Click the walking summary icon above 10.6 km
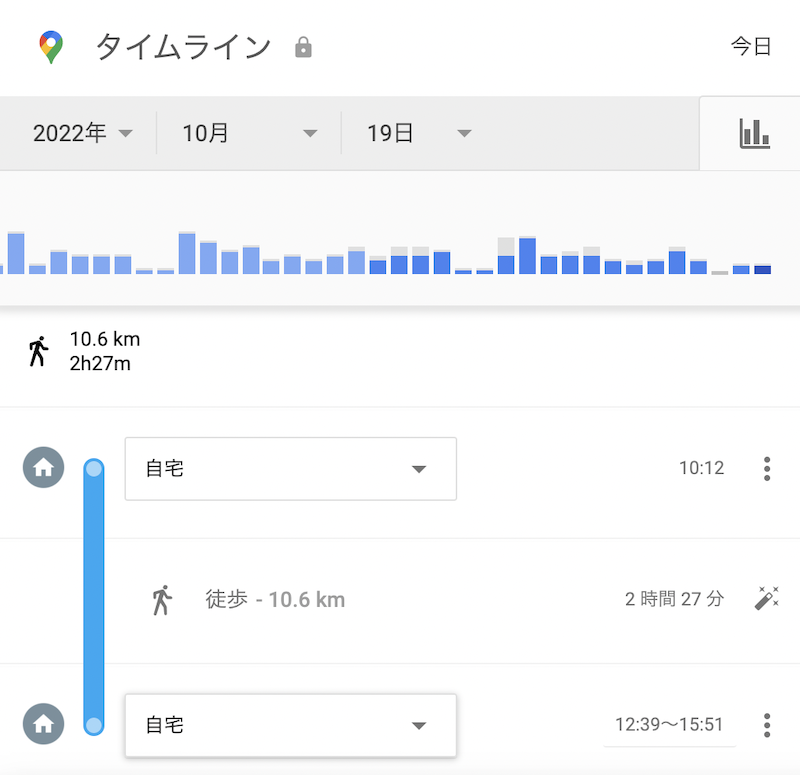The width and height of the screenshot is (800, 775). click(38, 351)
